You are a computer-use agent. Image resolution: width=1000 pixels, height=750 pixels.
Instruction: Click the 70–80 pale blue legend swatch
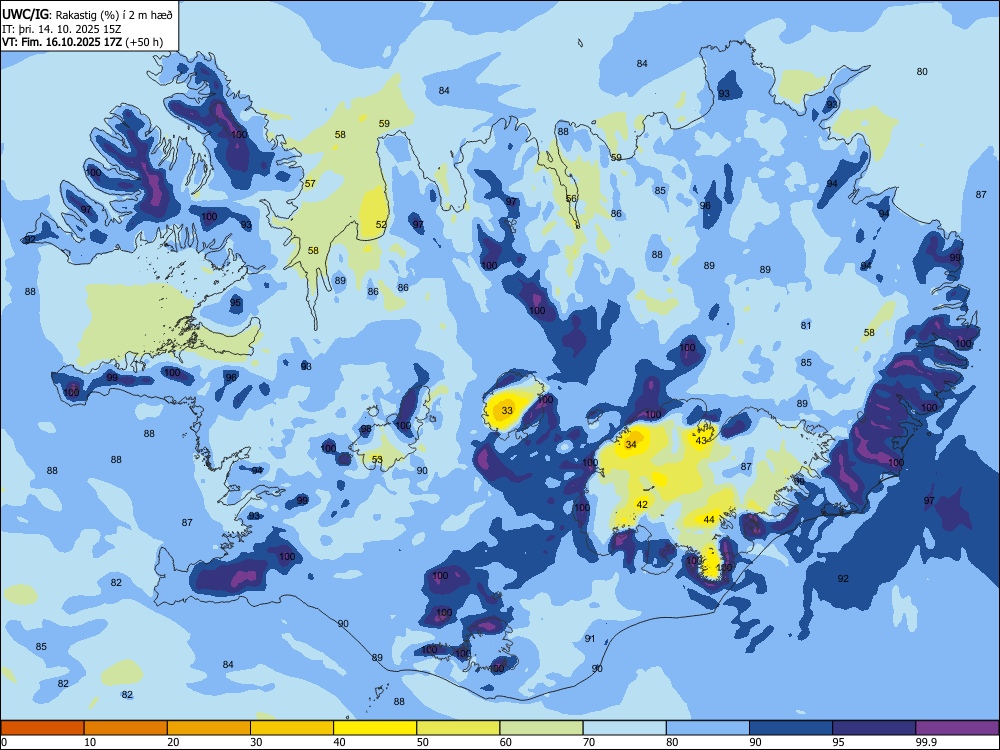pos(624,728)
